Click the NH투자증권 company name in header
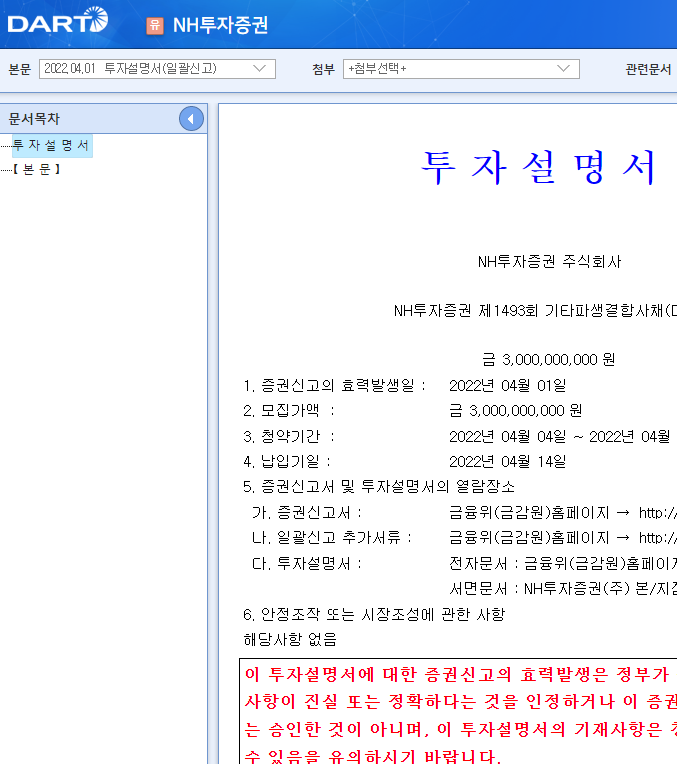 (220, 25)
